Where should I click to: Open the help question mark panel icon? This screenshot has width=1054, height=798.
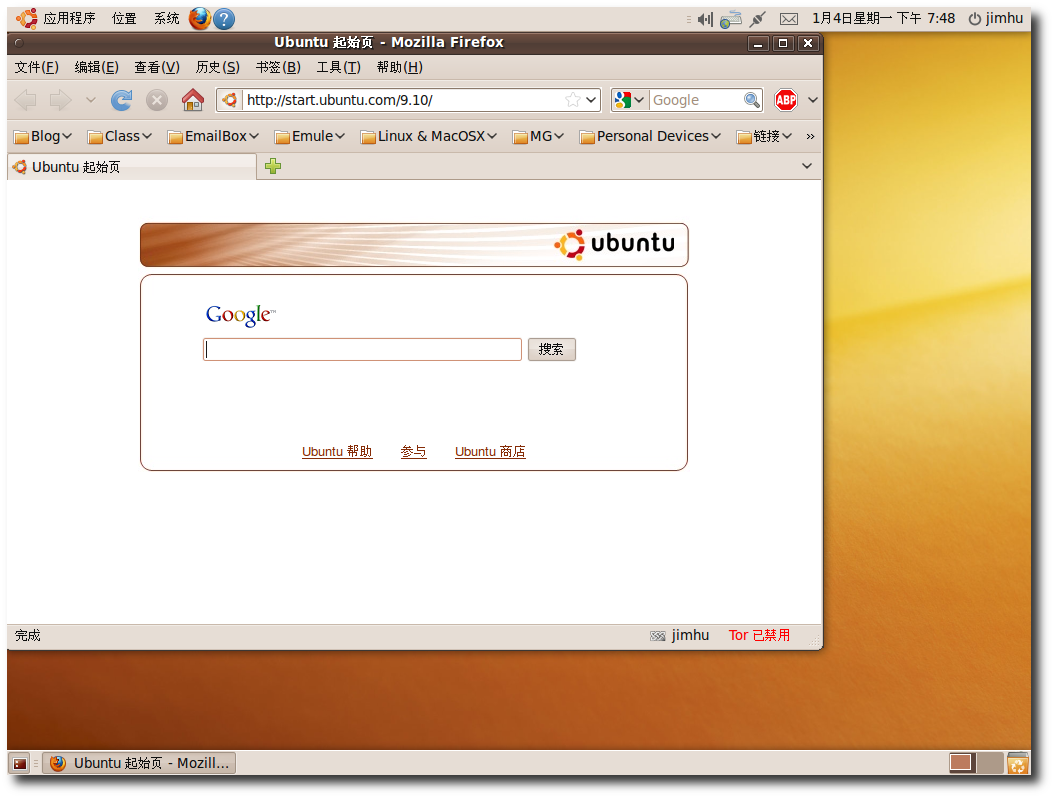point(225,19)
